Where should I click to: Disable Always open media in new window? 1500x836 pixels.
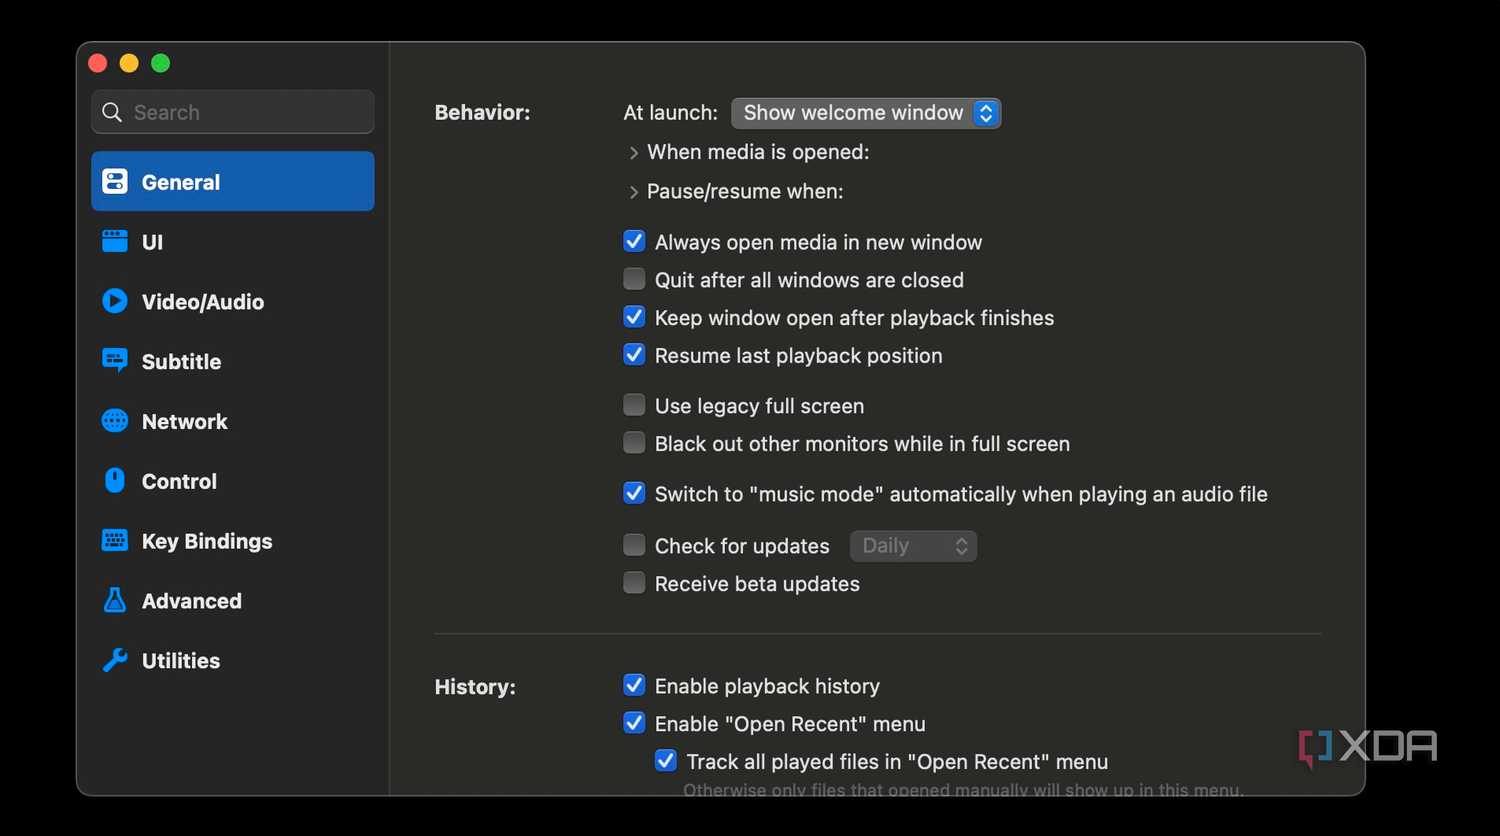point(634,241)
